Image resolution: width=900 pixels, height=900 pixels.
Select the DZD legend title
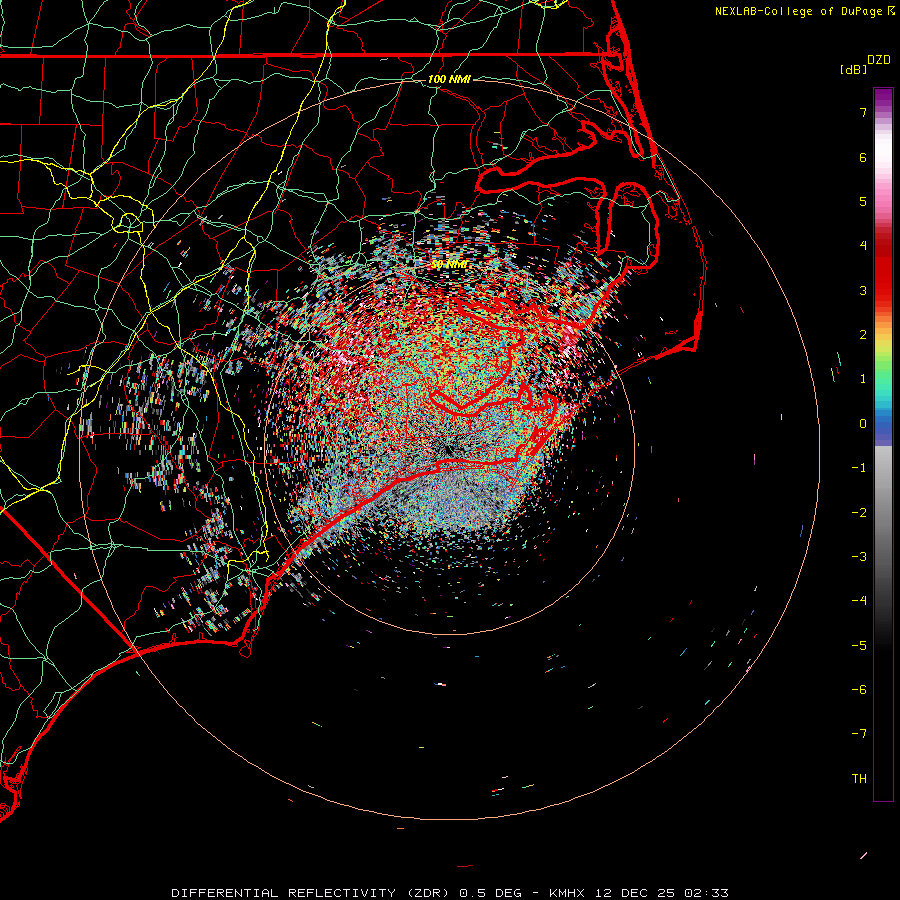point(879,60)
